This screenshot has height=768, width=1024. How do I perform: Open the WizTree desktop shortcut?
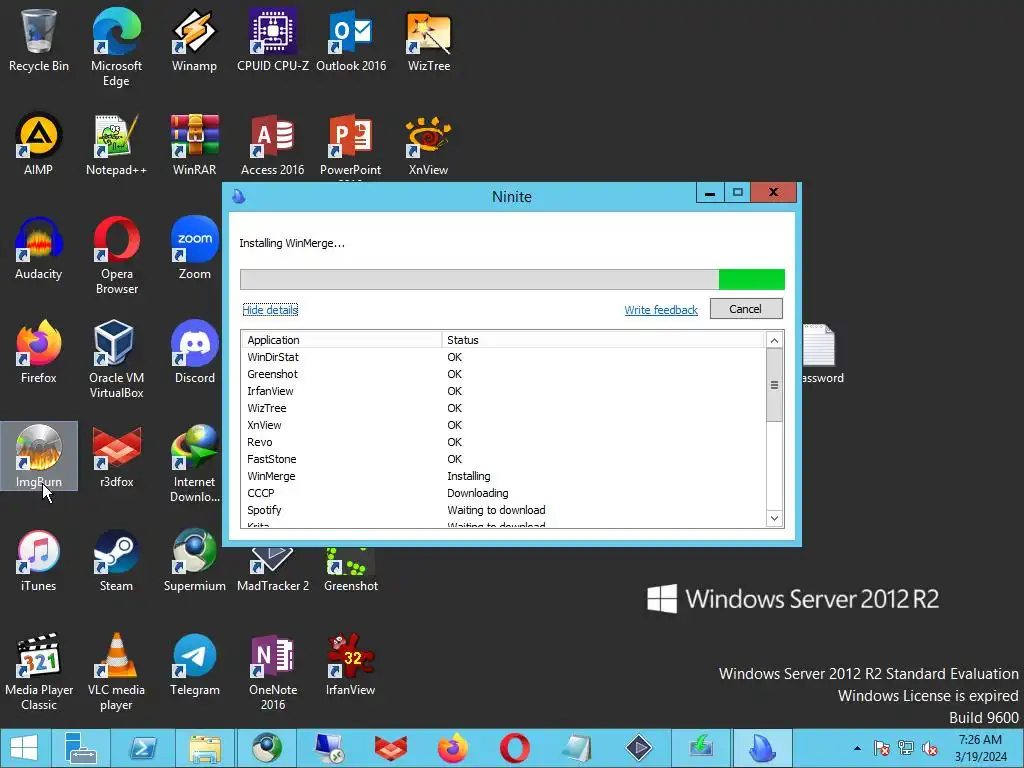[x=428, y=40]
